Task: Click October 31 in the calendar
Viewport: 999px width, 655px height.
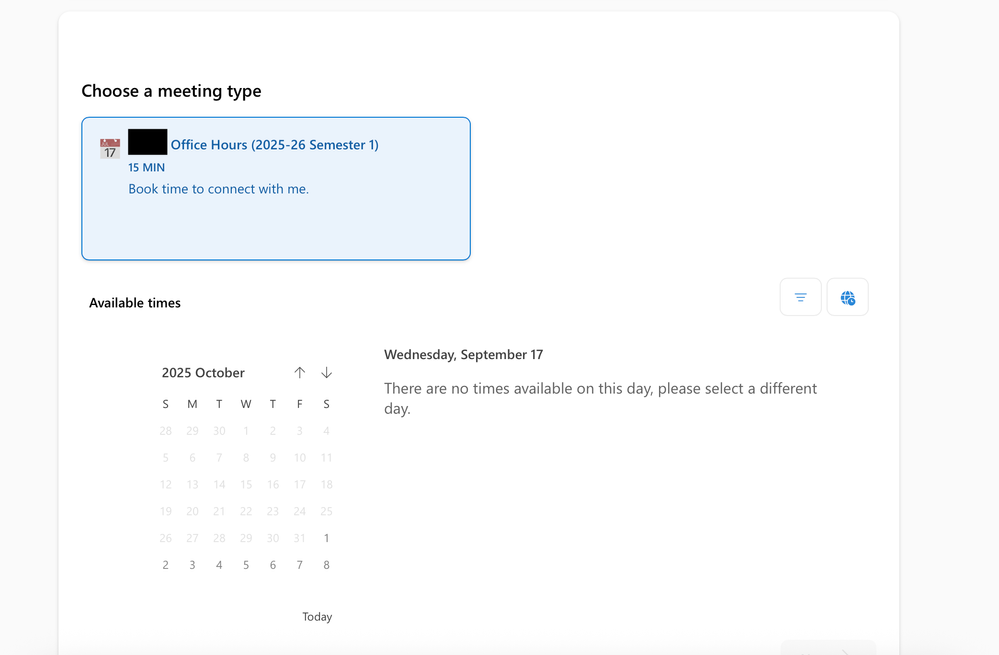Action: click(299, 538)
